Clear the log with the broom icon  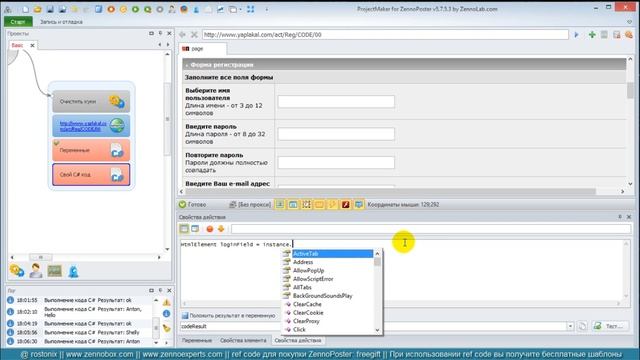pos(167,328)
